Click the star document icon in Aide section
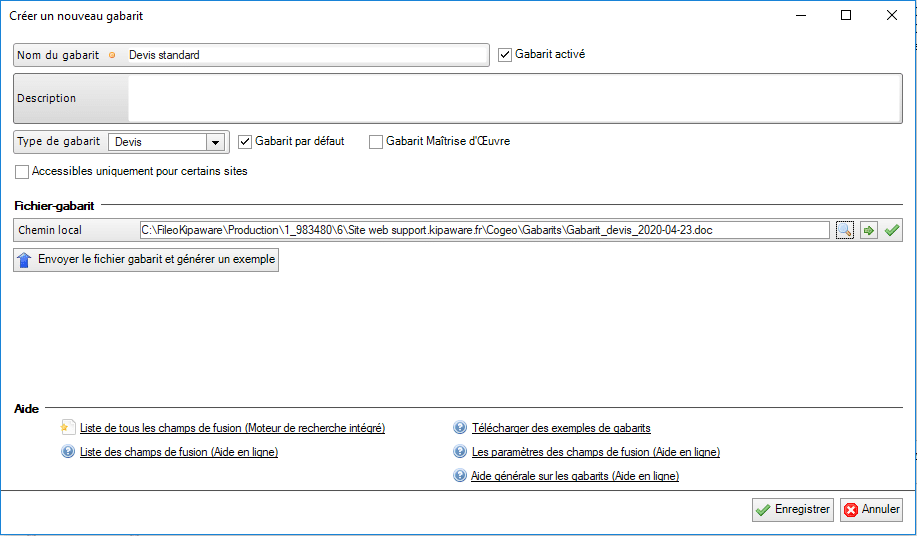Screen dimensions: 917x536 pos(68,428)
